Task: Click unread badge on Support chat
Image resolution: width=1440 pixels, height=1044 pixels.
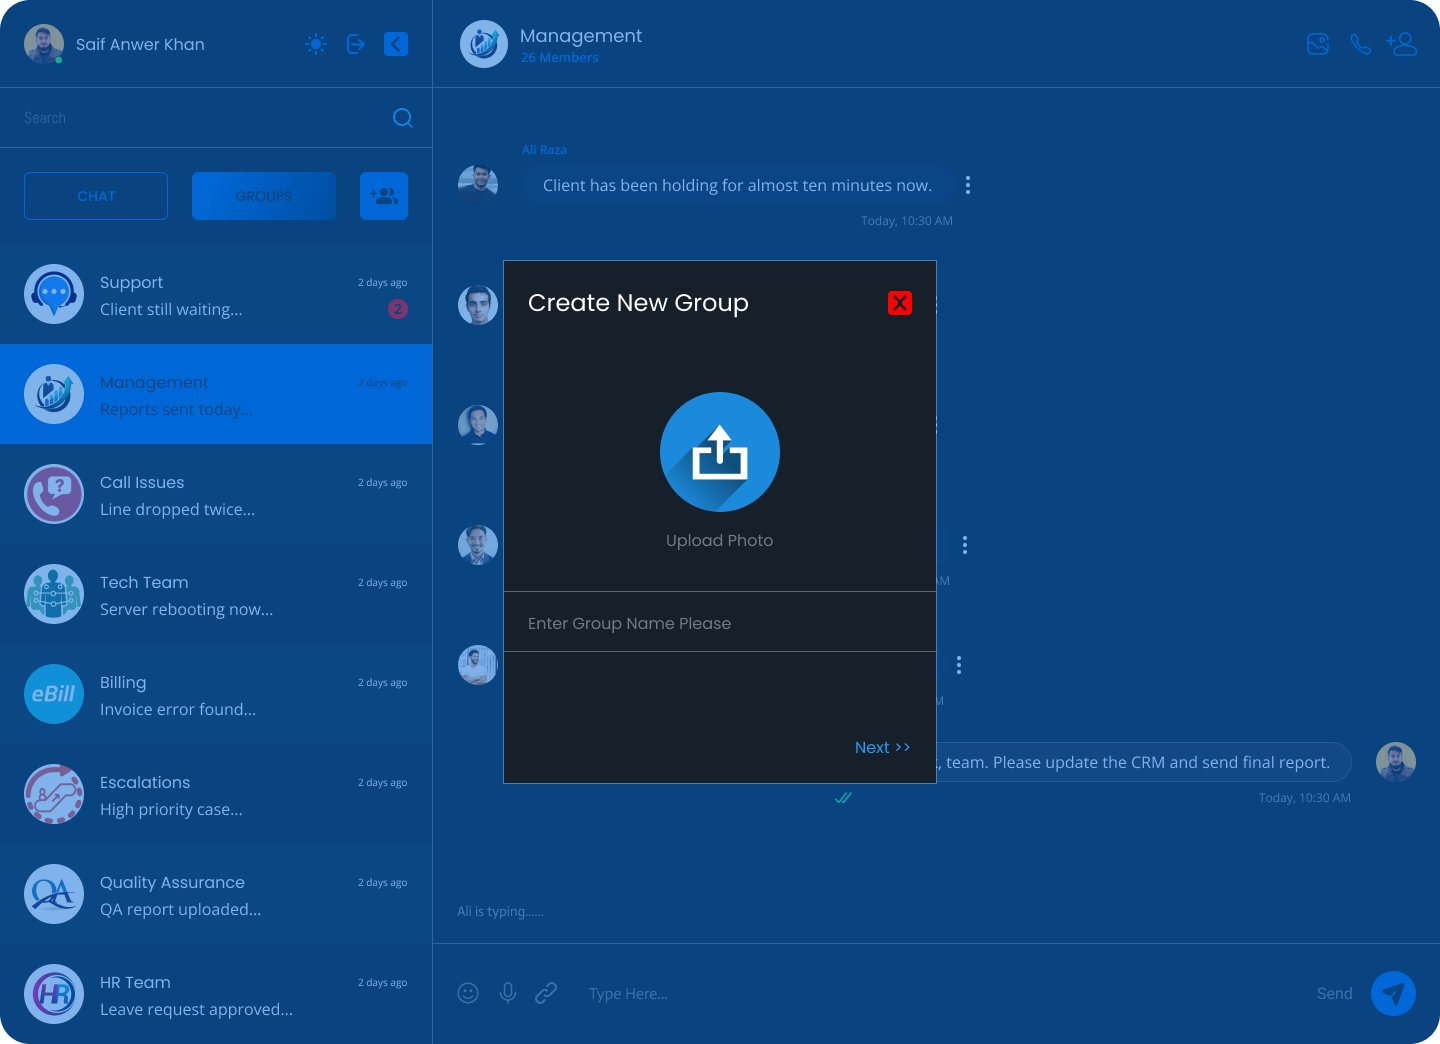Action: pyautogui.click(x=398, y=309)
